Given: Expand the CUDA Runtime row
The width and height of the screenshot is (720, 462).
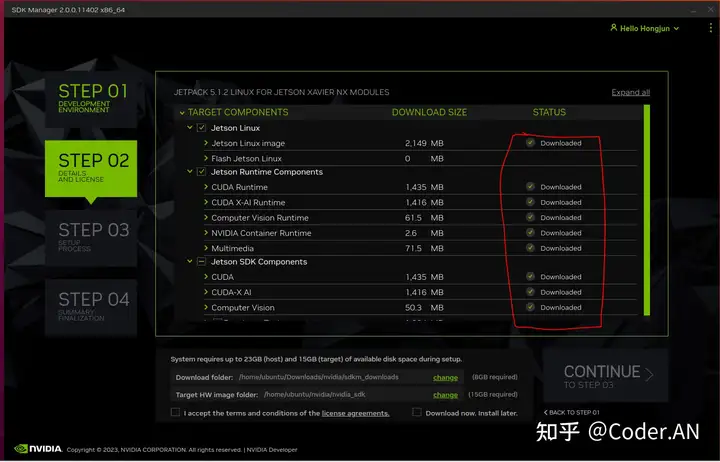Looking at the screenshot, I should 206,187.
